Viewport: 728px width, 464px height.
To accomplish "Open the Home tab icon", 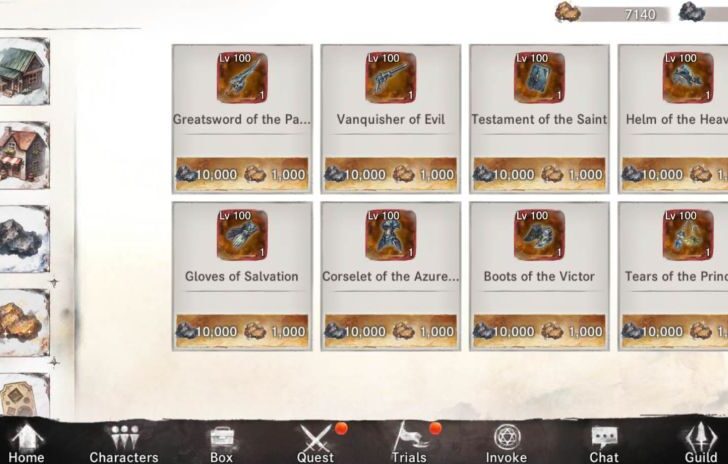I will [x=26, y=444].
